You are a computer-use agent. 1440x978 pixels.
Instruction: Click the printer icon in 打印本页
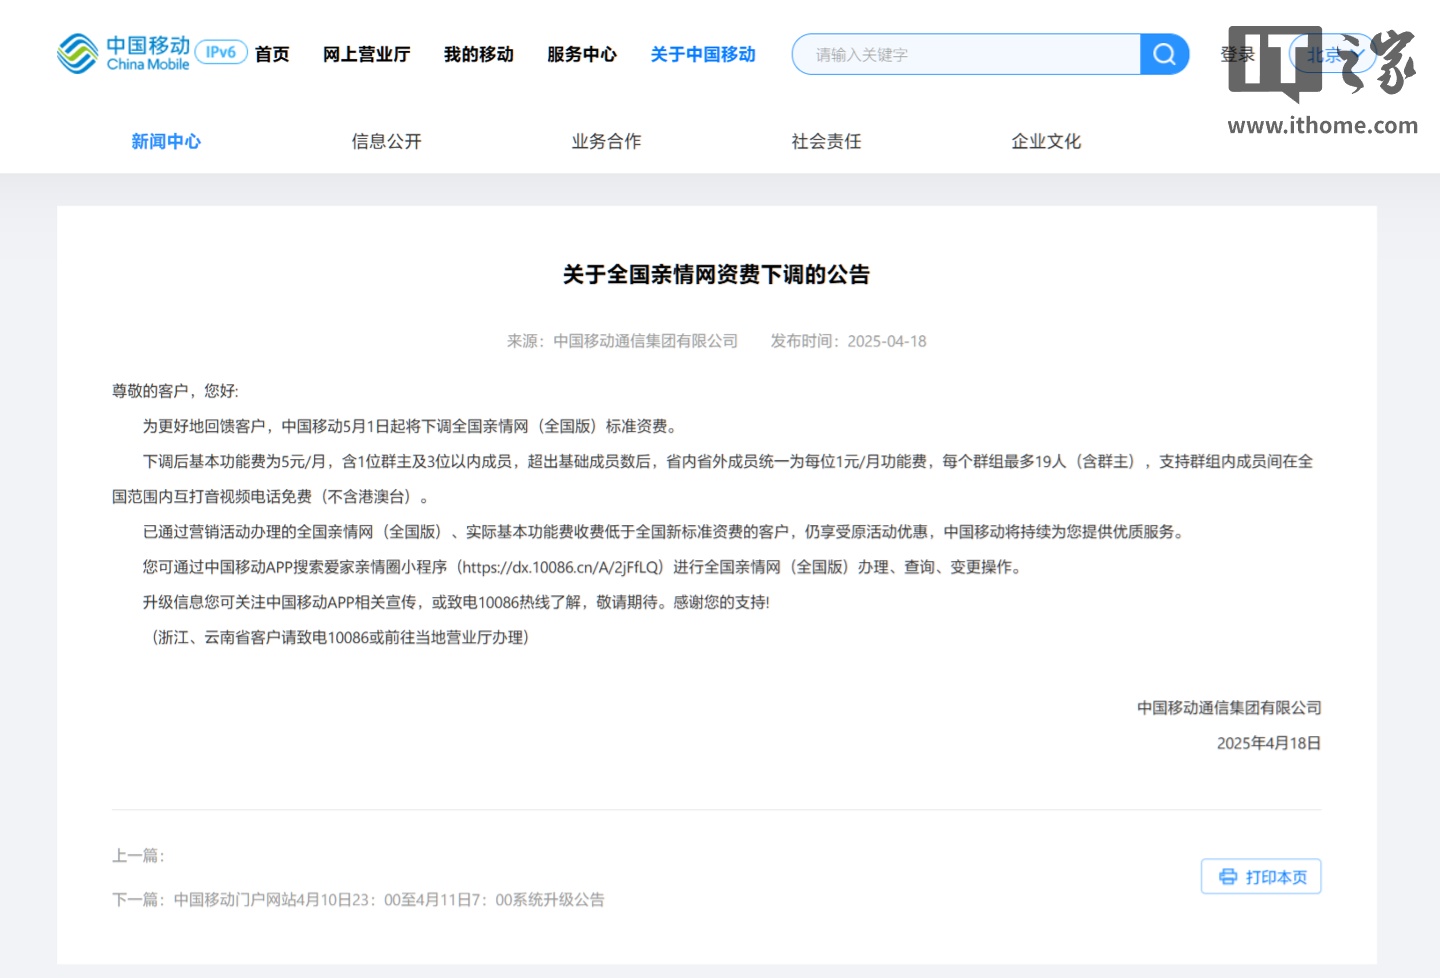coord(1228,877)
